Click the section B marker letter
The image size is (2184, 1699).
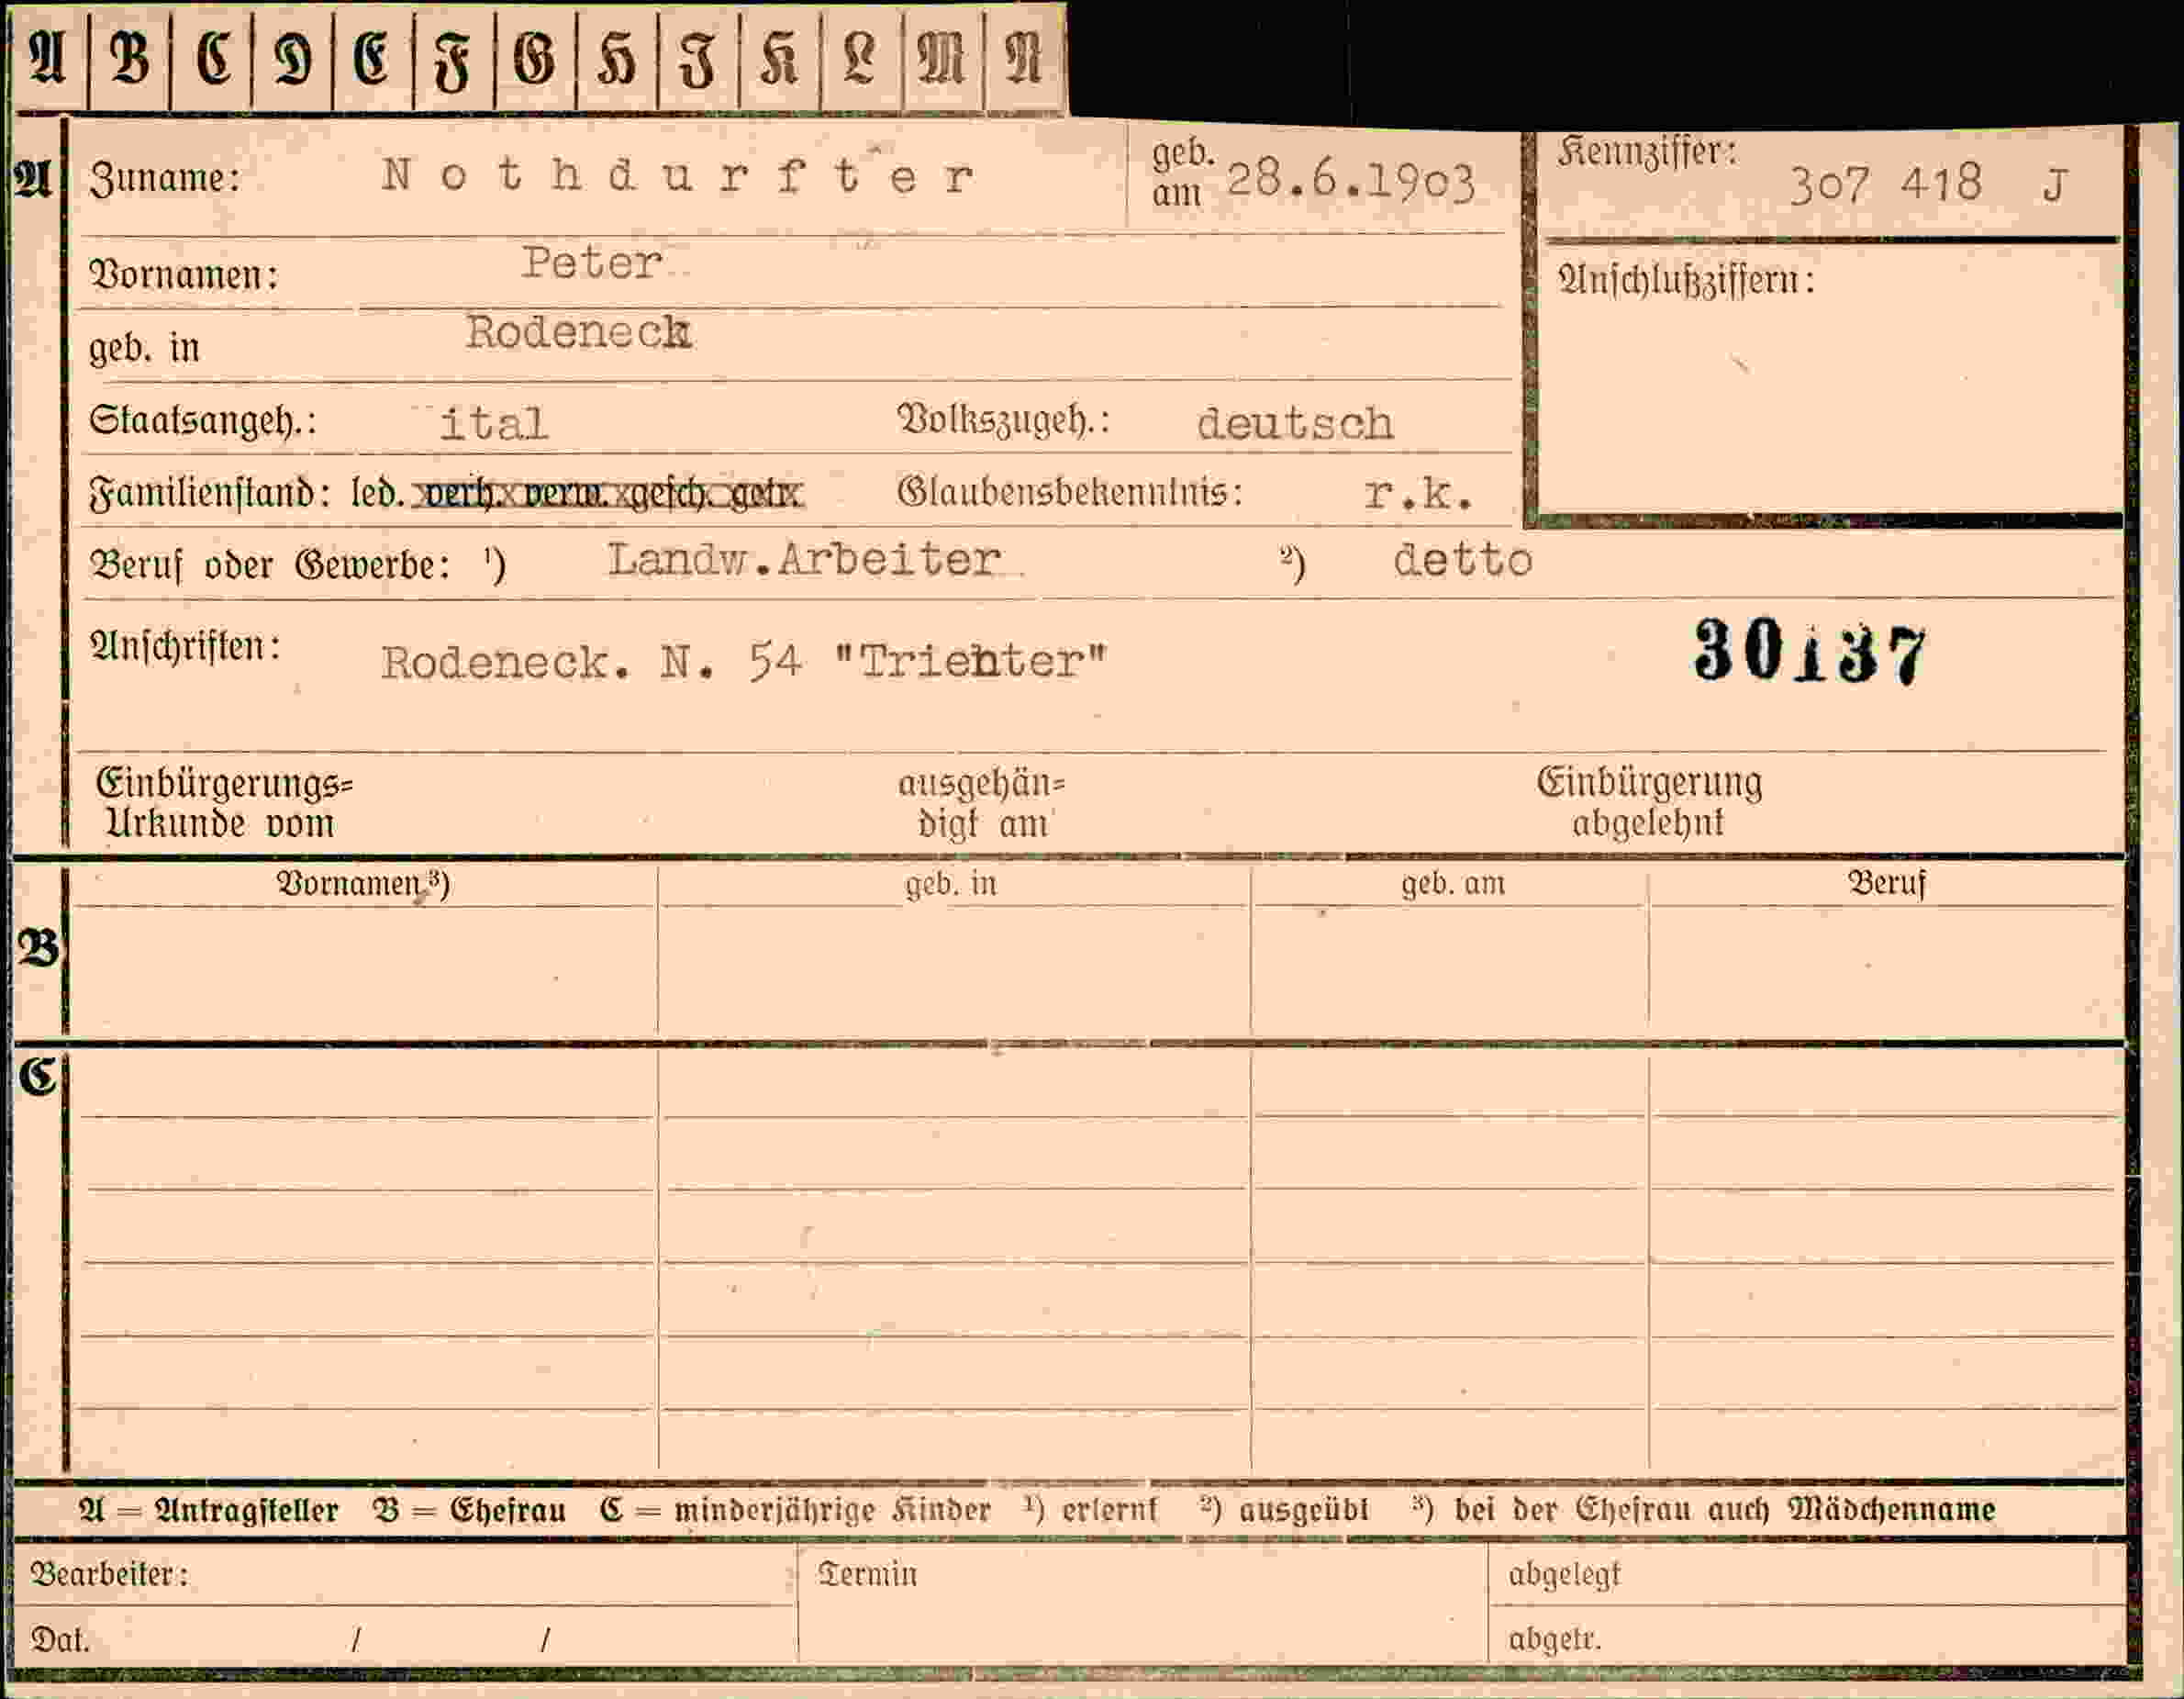(x=39, y=947)
